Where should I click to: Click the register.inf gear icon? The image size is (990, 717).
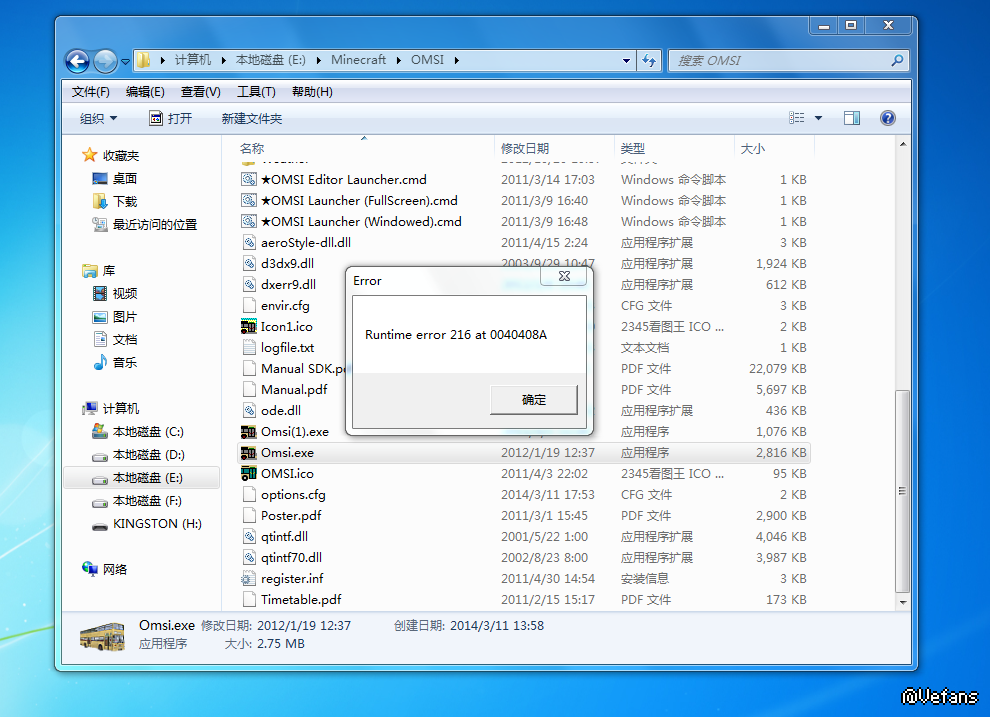[x=249, y=579]
